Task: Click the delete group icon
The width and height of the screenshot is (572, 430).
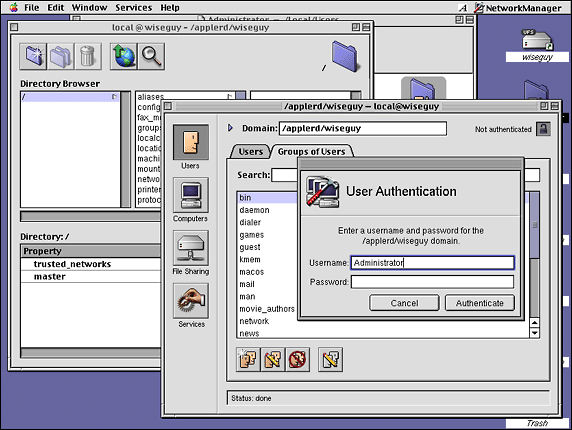Action: click(x=298, y=359)
